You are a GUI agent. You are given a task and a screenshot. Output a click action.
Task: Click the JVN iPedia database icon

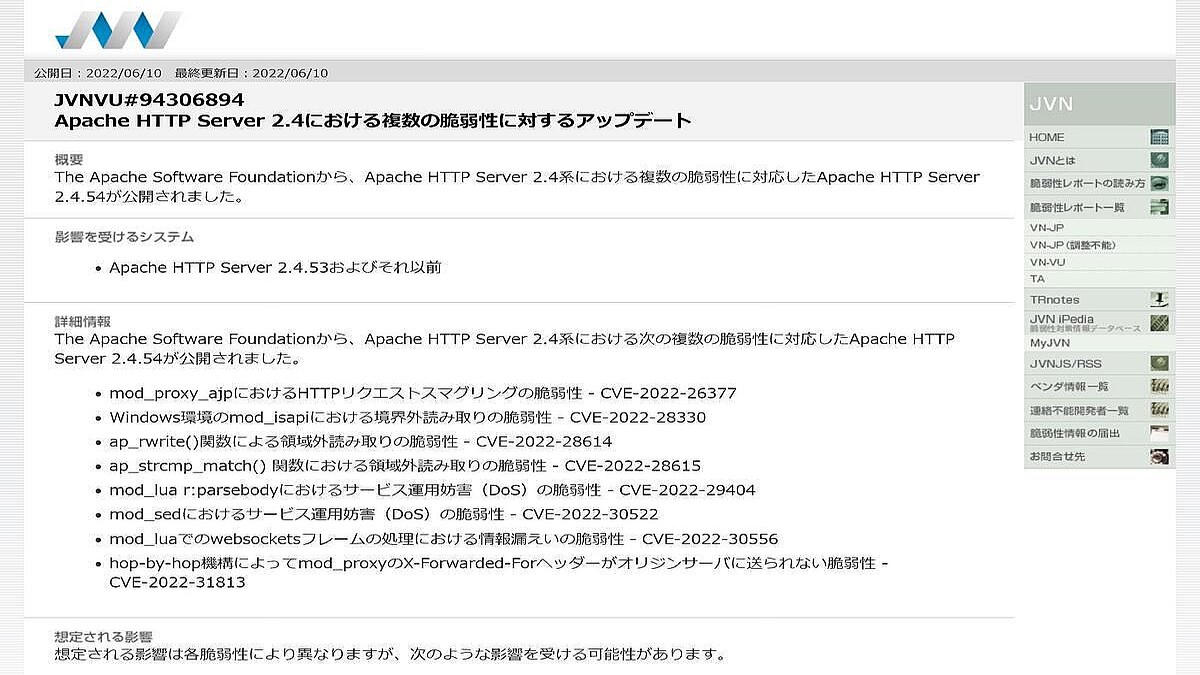1158,322
